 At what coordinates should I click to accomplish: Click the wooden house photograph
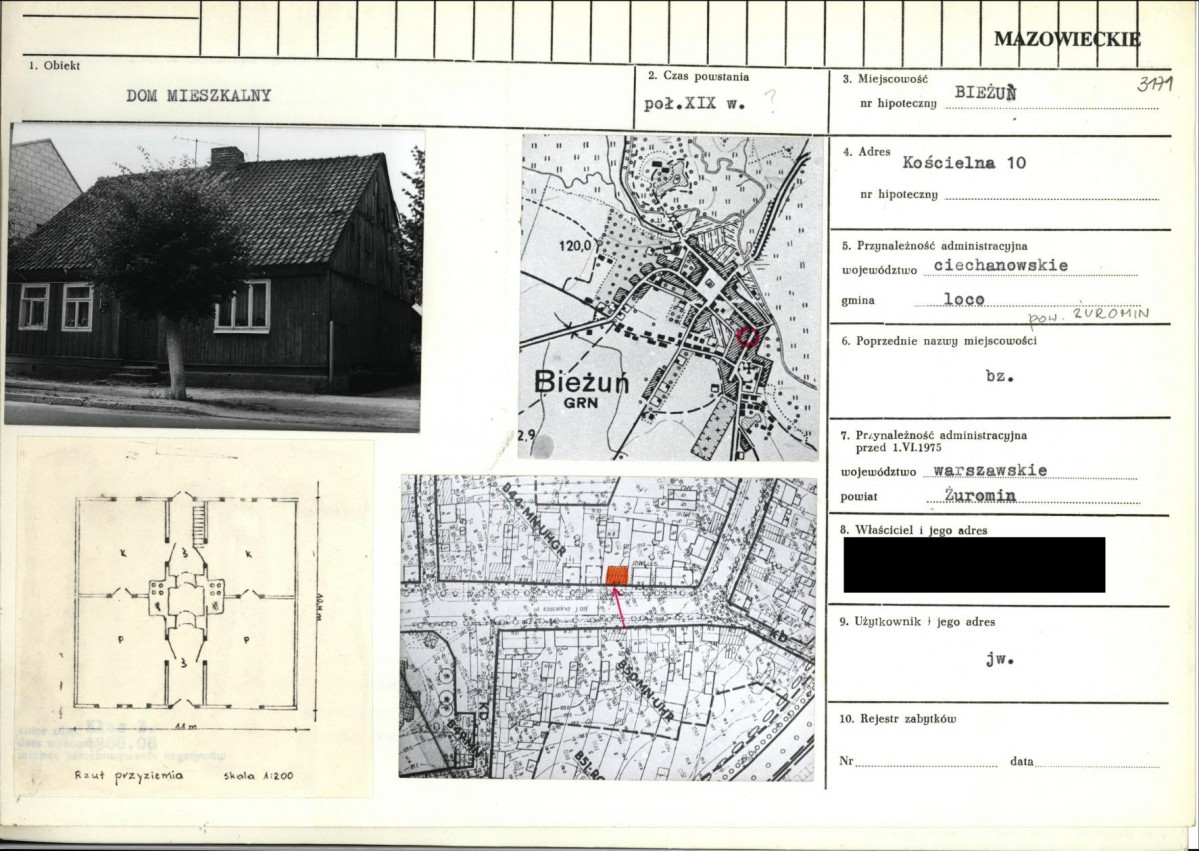(214, 278)
